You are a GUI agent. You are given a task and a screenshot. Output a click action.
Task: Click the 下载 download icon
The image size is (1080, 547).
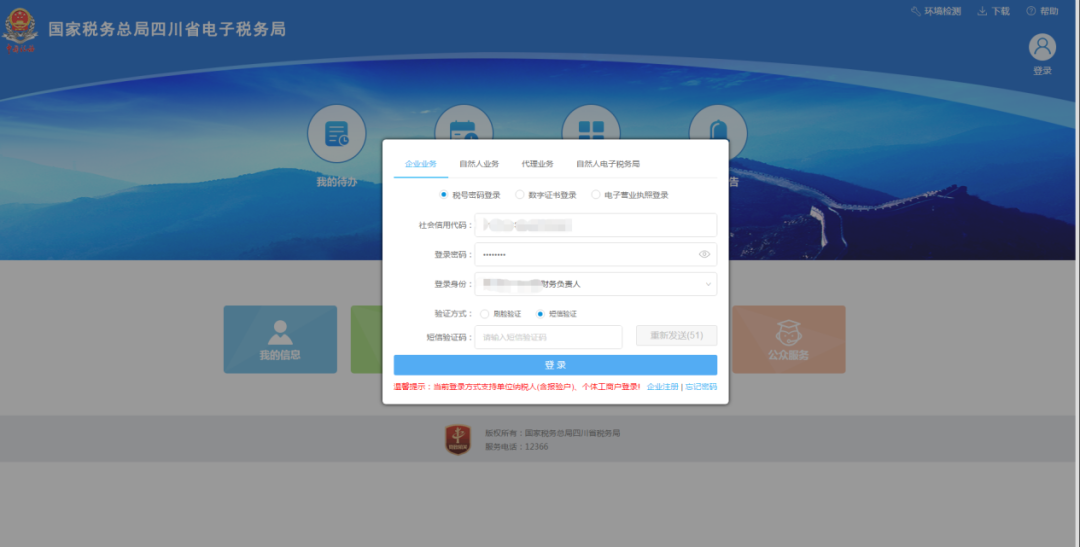pyautogui.click(x=982, y=11)
